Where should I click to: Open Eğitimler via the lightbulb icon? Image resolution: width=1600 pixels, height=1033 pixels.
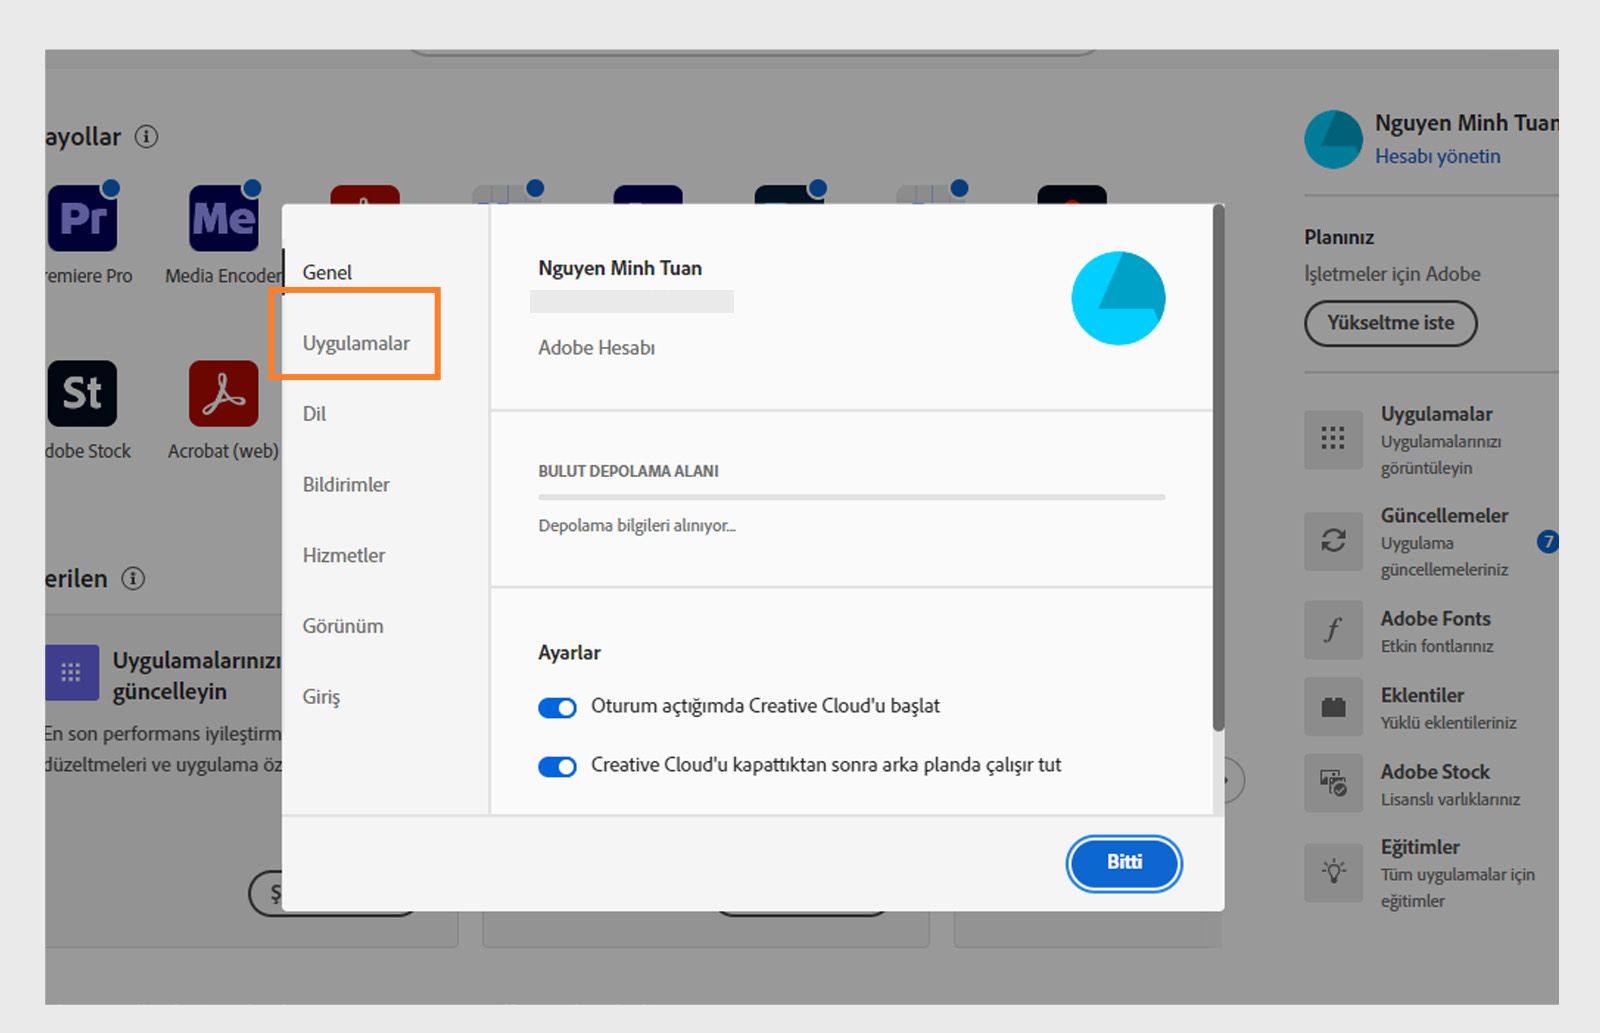point(1332,872)
